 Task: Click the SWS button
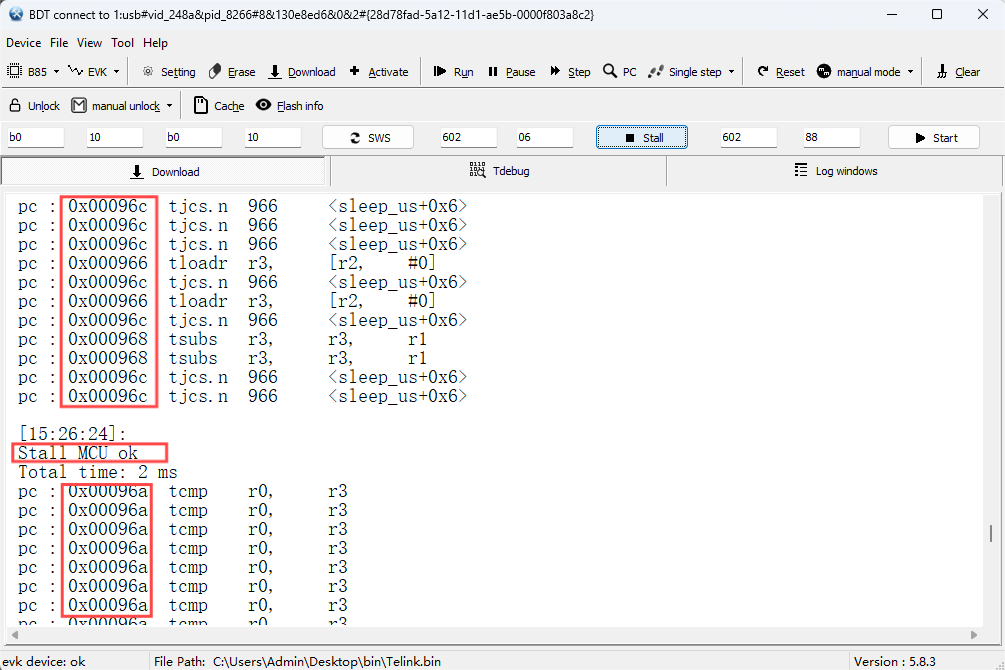click(368, 137)
